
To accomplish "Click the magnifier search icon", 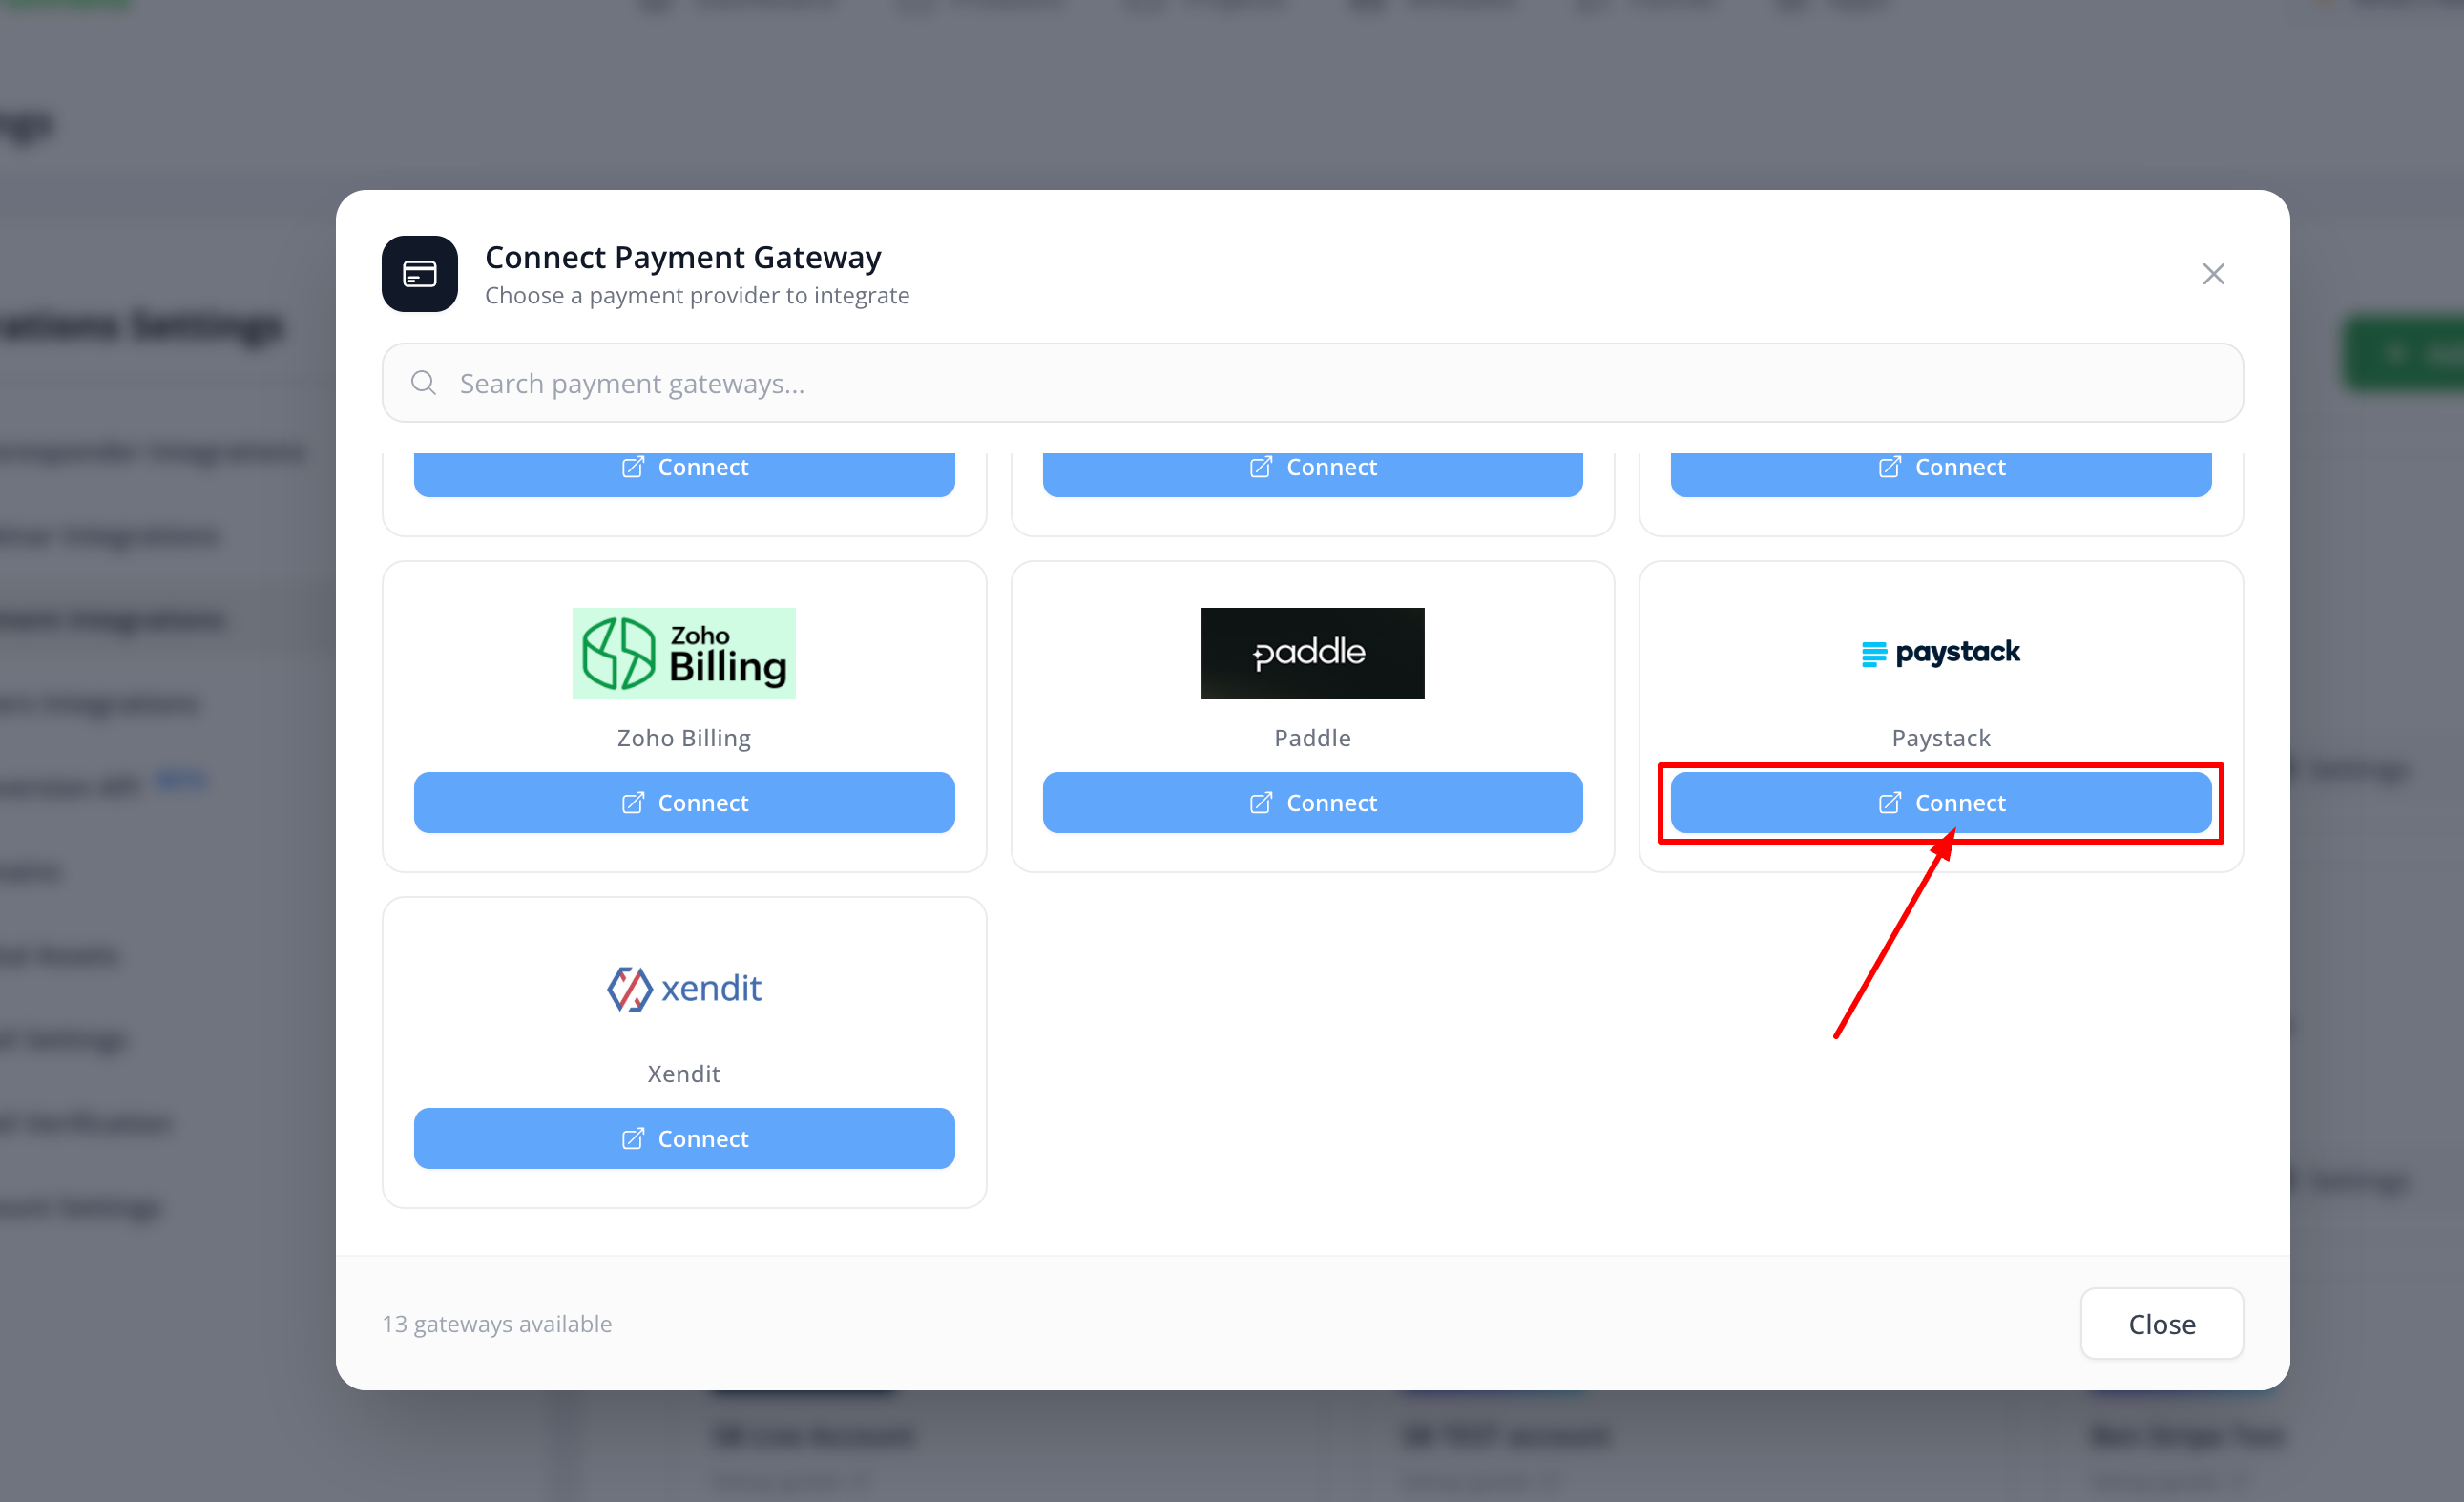I will click(423, 383).
